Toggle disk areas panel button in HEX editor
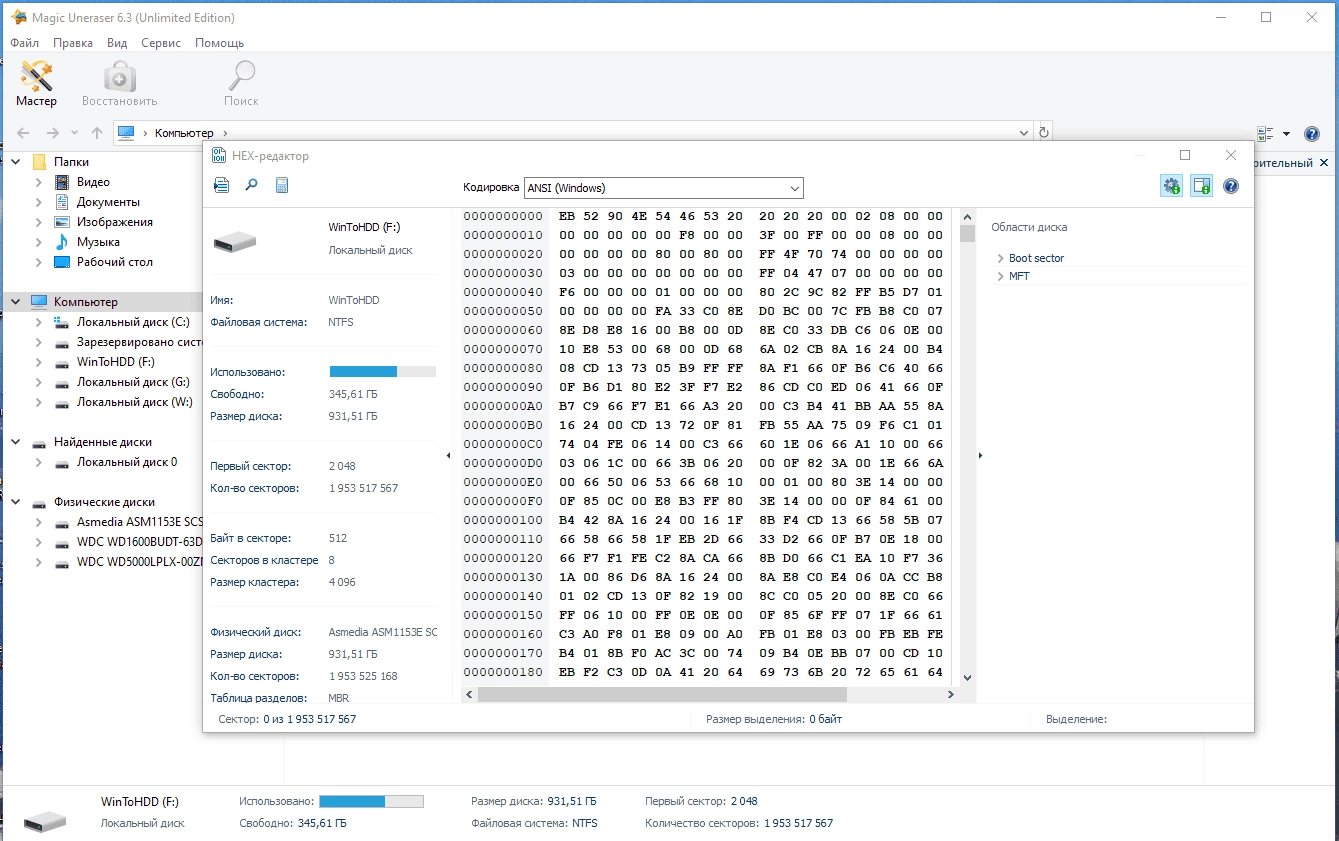1339x841 pixels. pyautogui.click(x=1201, y=186)
